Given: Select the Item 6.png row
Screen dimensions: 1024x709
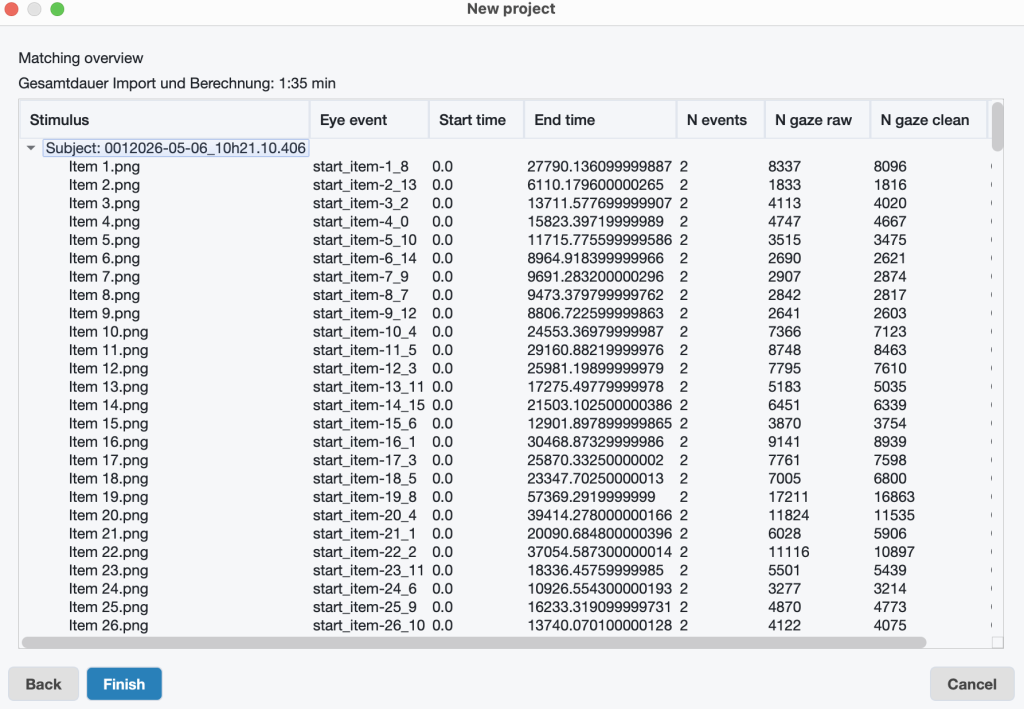Looking at the screenshot, I should [504, 258].
